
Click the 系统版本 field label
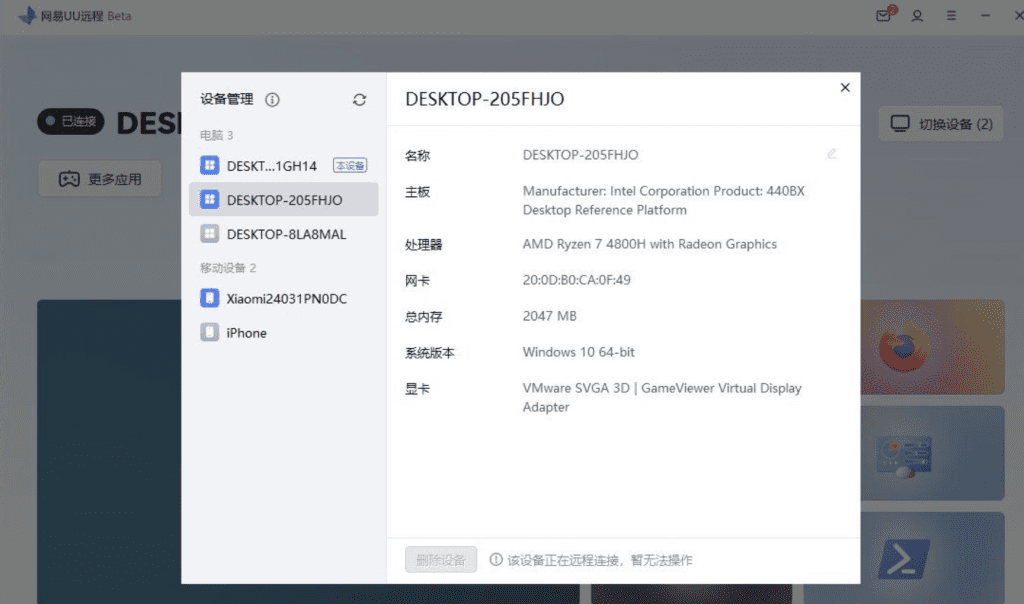point(430,353)
